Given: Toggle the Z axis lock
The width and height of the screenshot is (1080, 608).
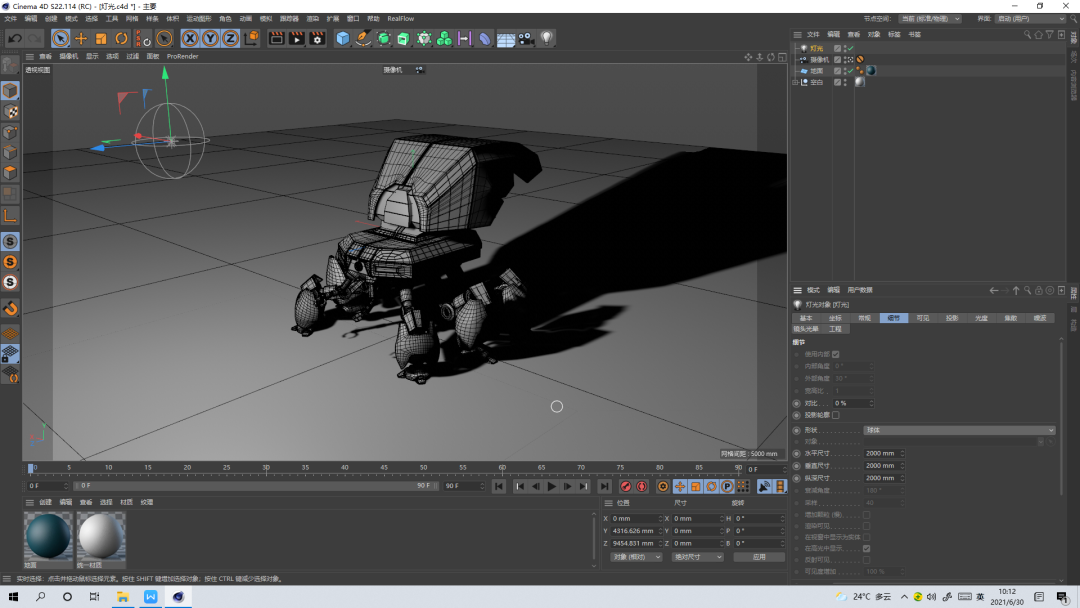Looking at the screenshot, I should tap(230, 39).
